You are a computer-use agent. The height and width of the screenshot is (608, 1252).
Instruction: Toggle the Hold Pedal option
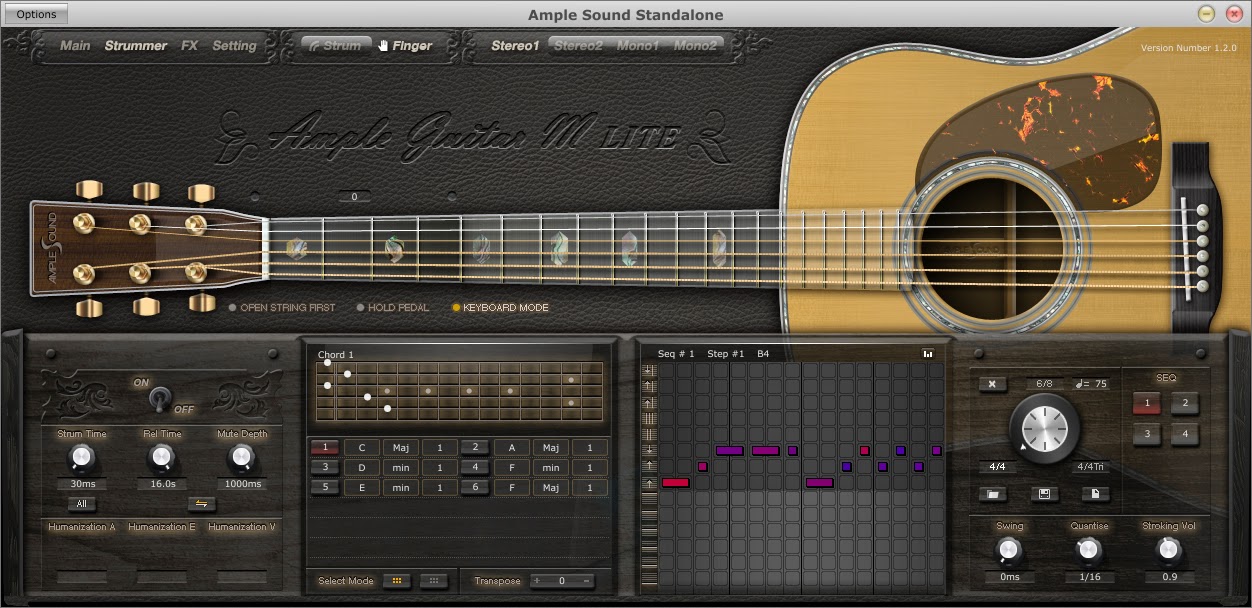392,308
